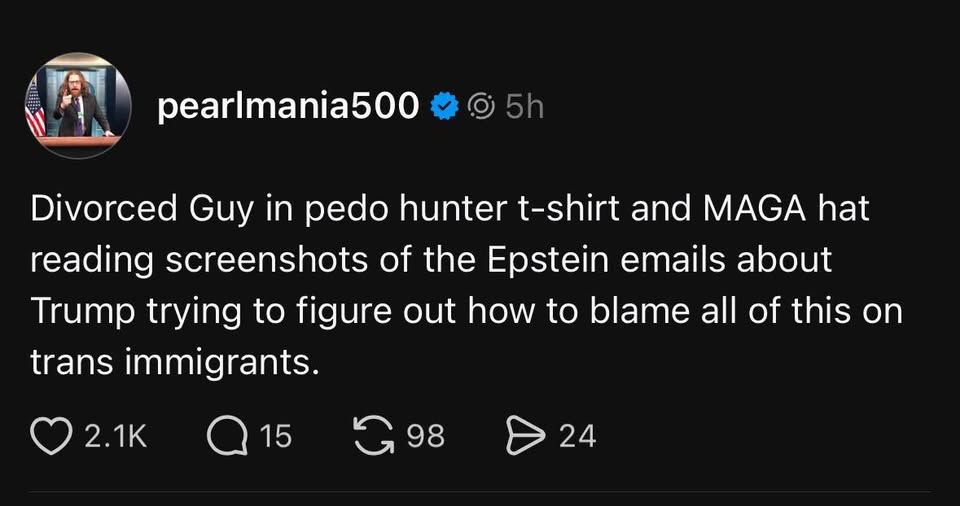Screen dimensions: 960x506
Task: Click the fediverse icon next to timestamp
Action: click(x=481, y=105)
